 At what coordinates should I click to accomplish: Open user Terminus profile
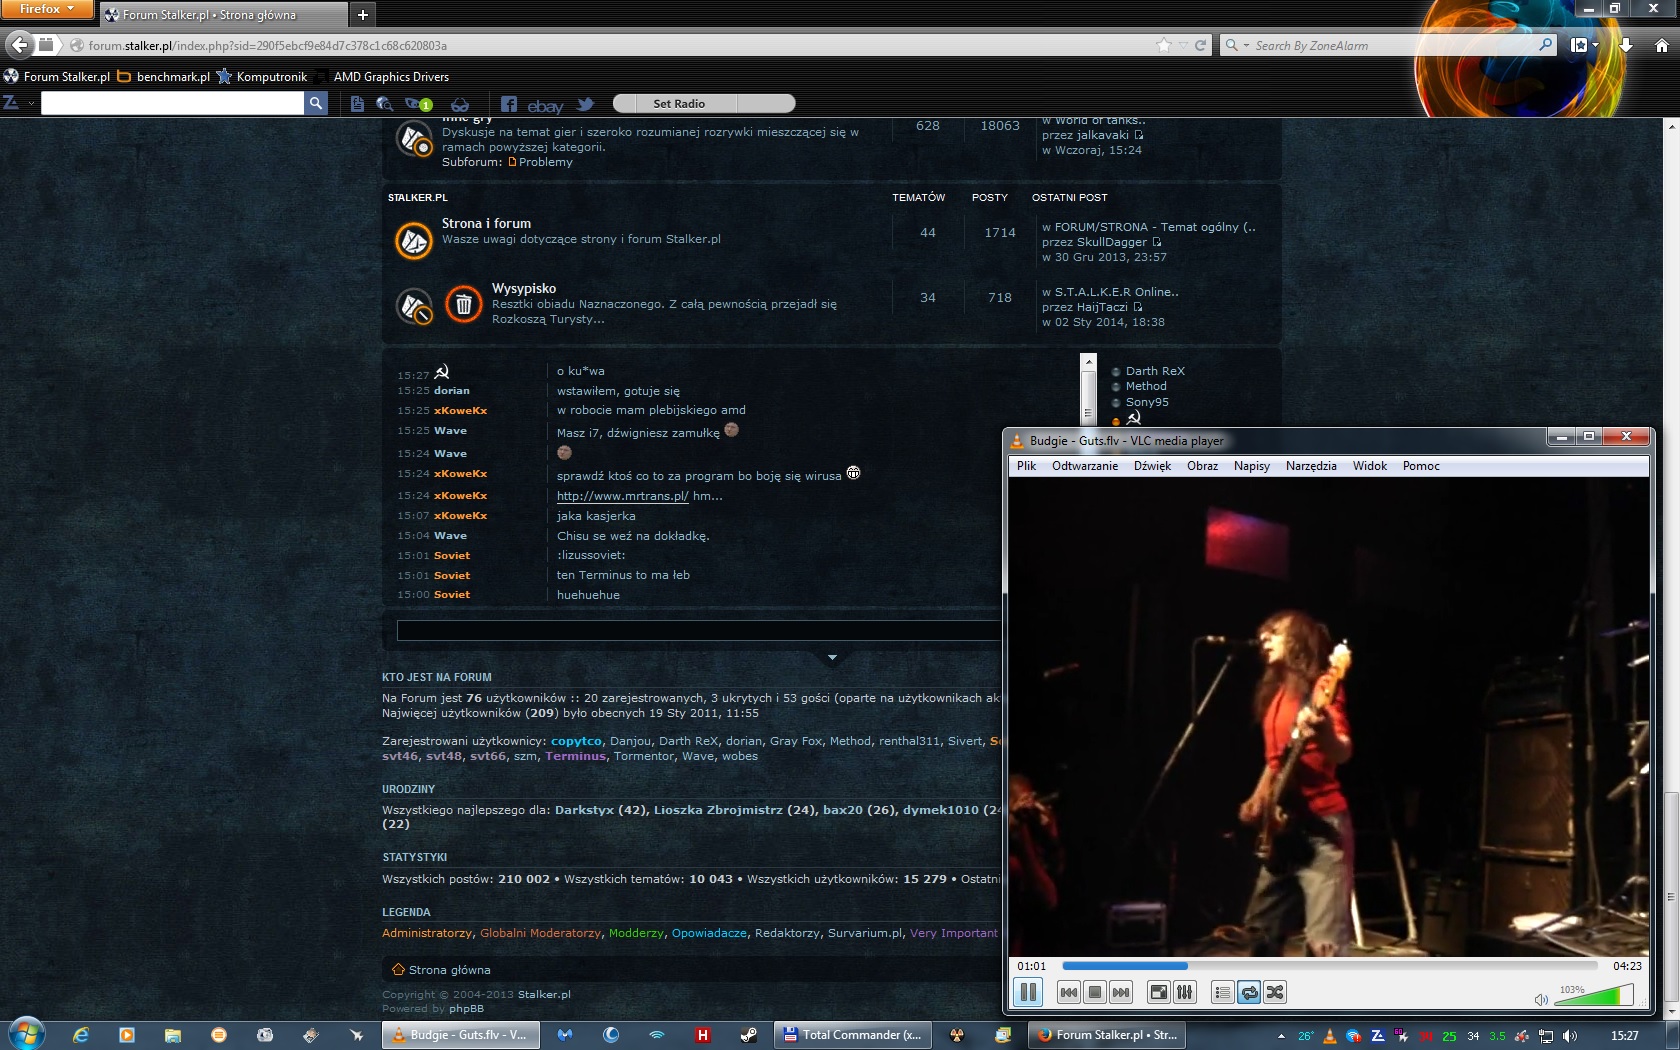click(576, 756)
